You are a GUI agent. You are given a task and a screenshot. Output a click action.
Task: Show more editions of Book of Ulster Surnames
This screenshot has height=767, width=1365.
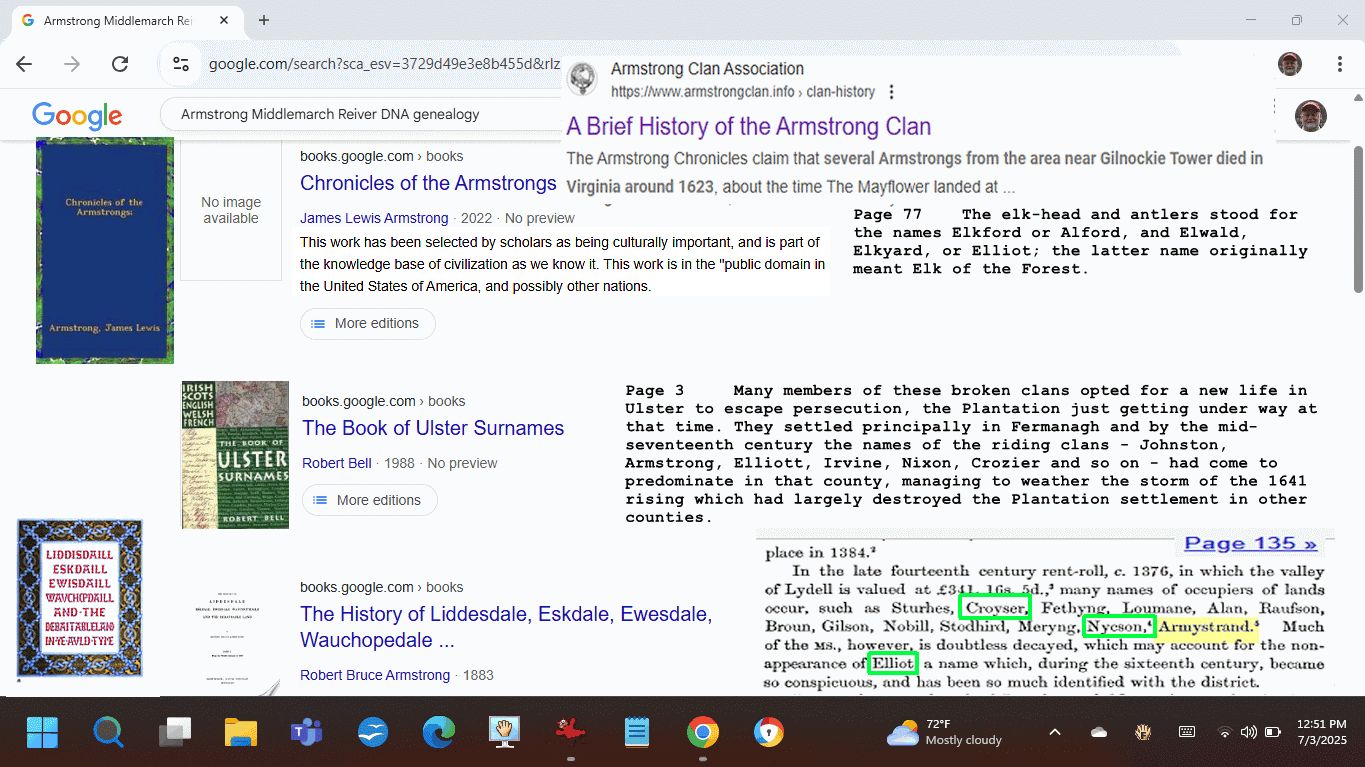tap(369, 500)
